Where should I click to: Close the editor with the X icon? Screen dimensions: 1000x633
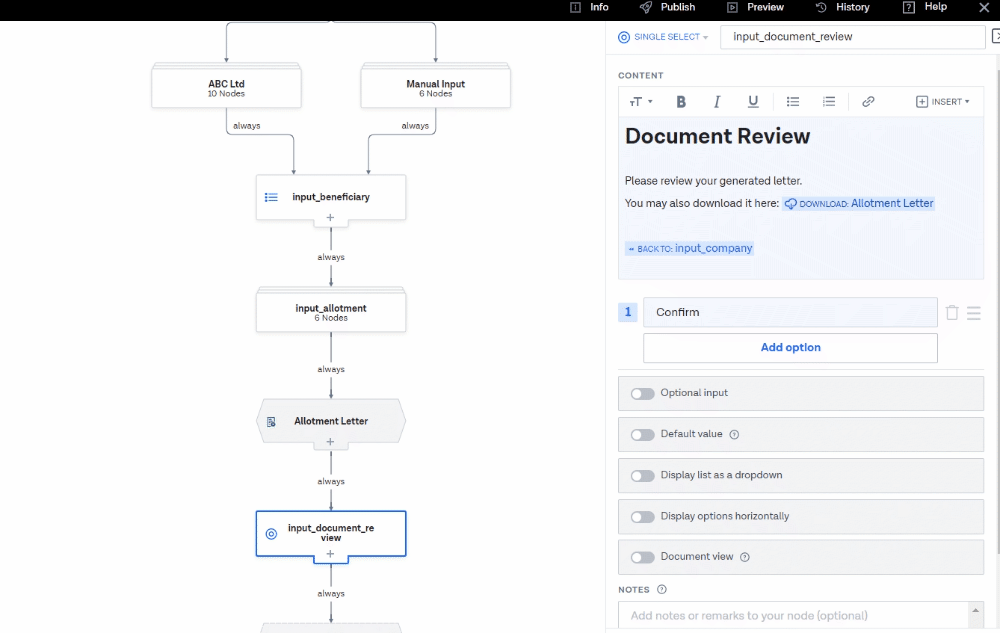pos(984,8)
